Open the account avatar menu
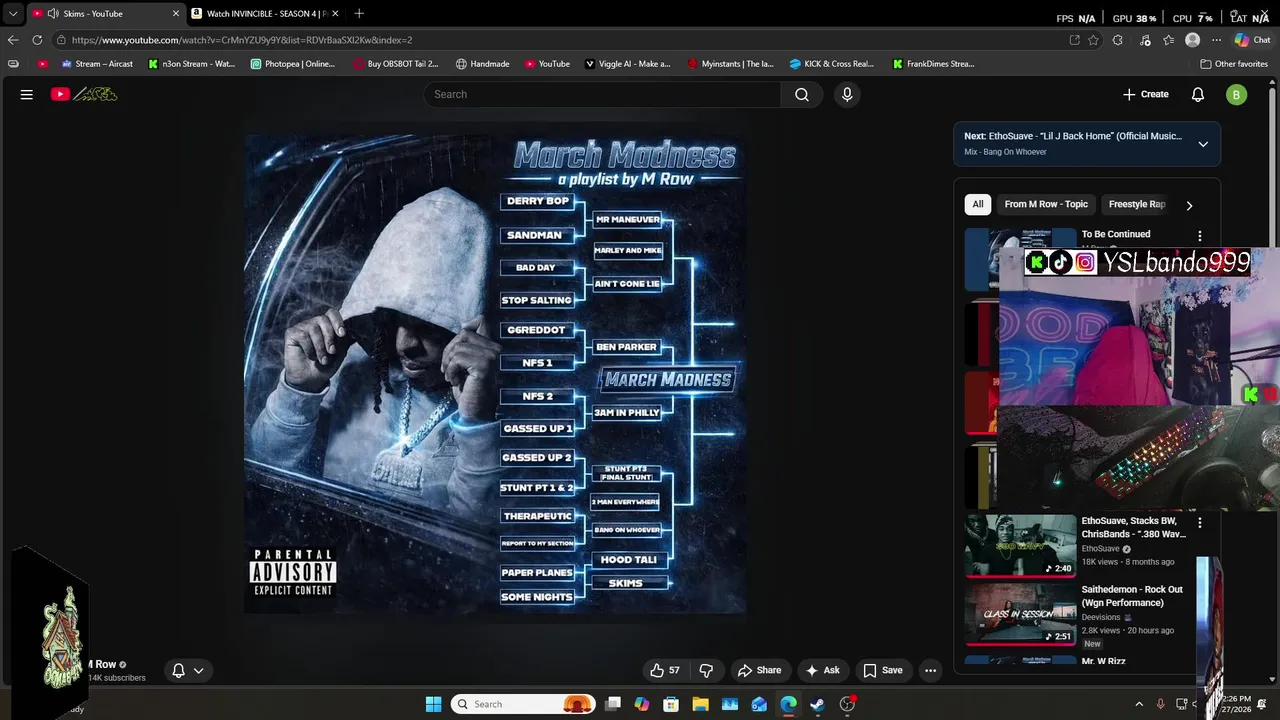The width and height of the screenshot is (1280, 720). (1237, 95)
